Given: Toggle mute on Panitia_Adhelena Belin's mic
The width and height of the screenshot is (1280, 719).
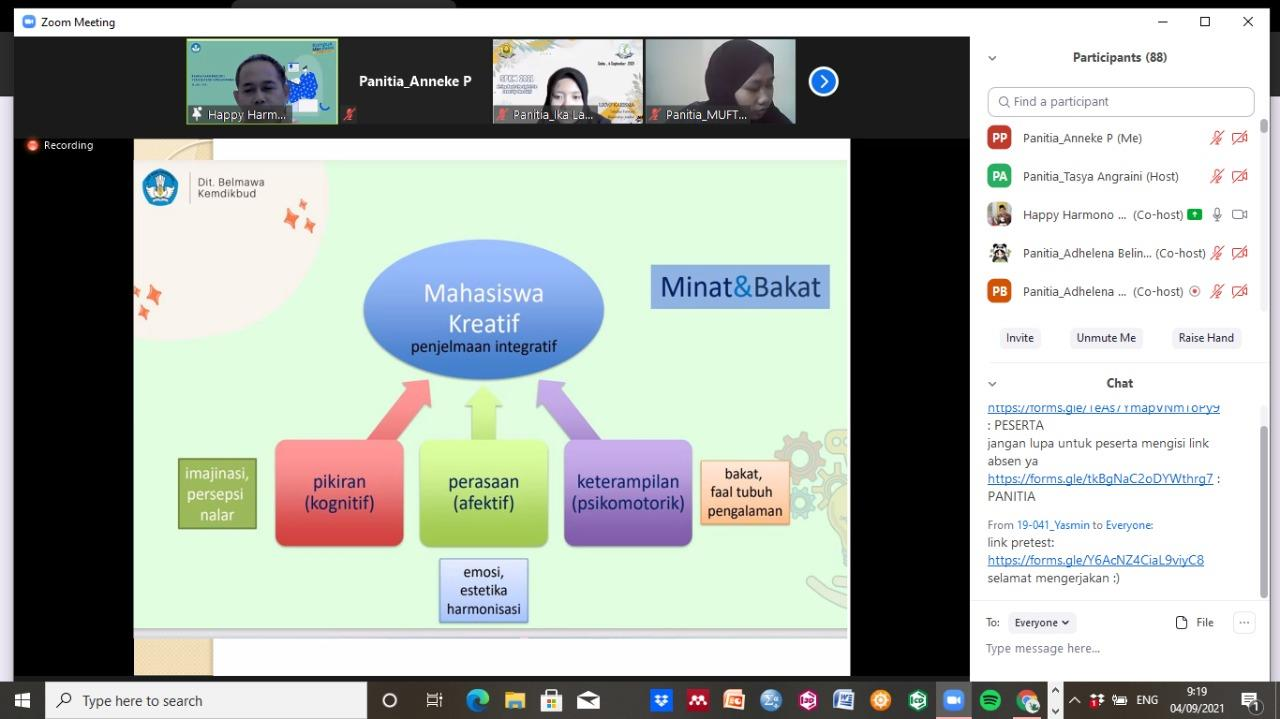Looking at the screenshot, I should pyautogui.click(x=1216, y=253).
